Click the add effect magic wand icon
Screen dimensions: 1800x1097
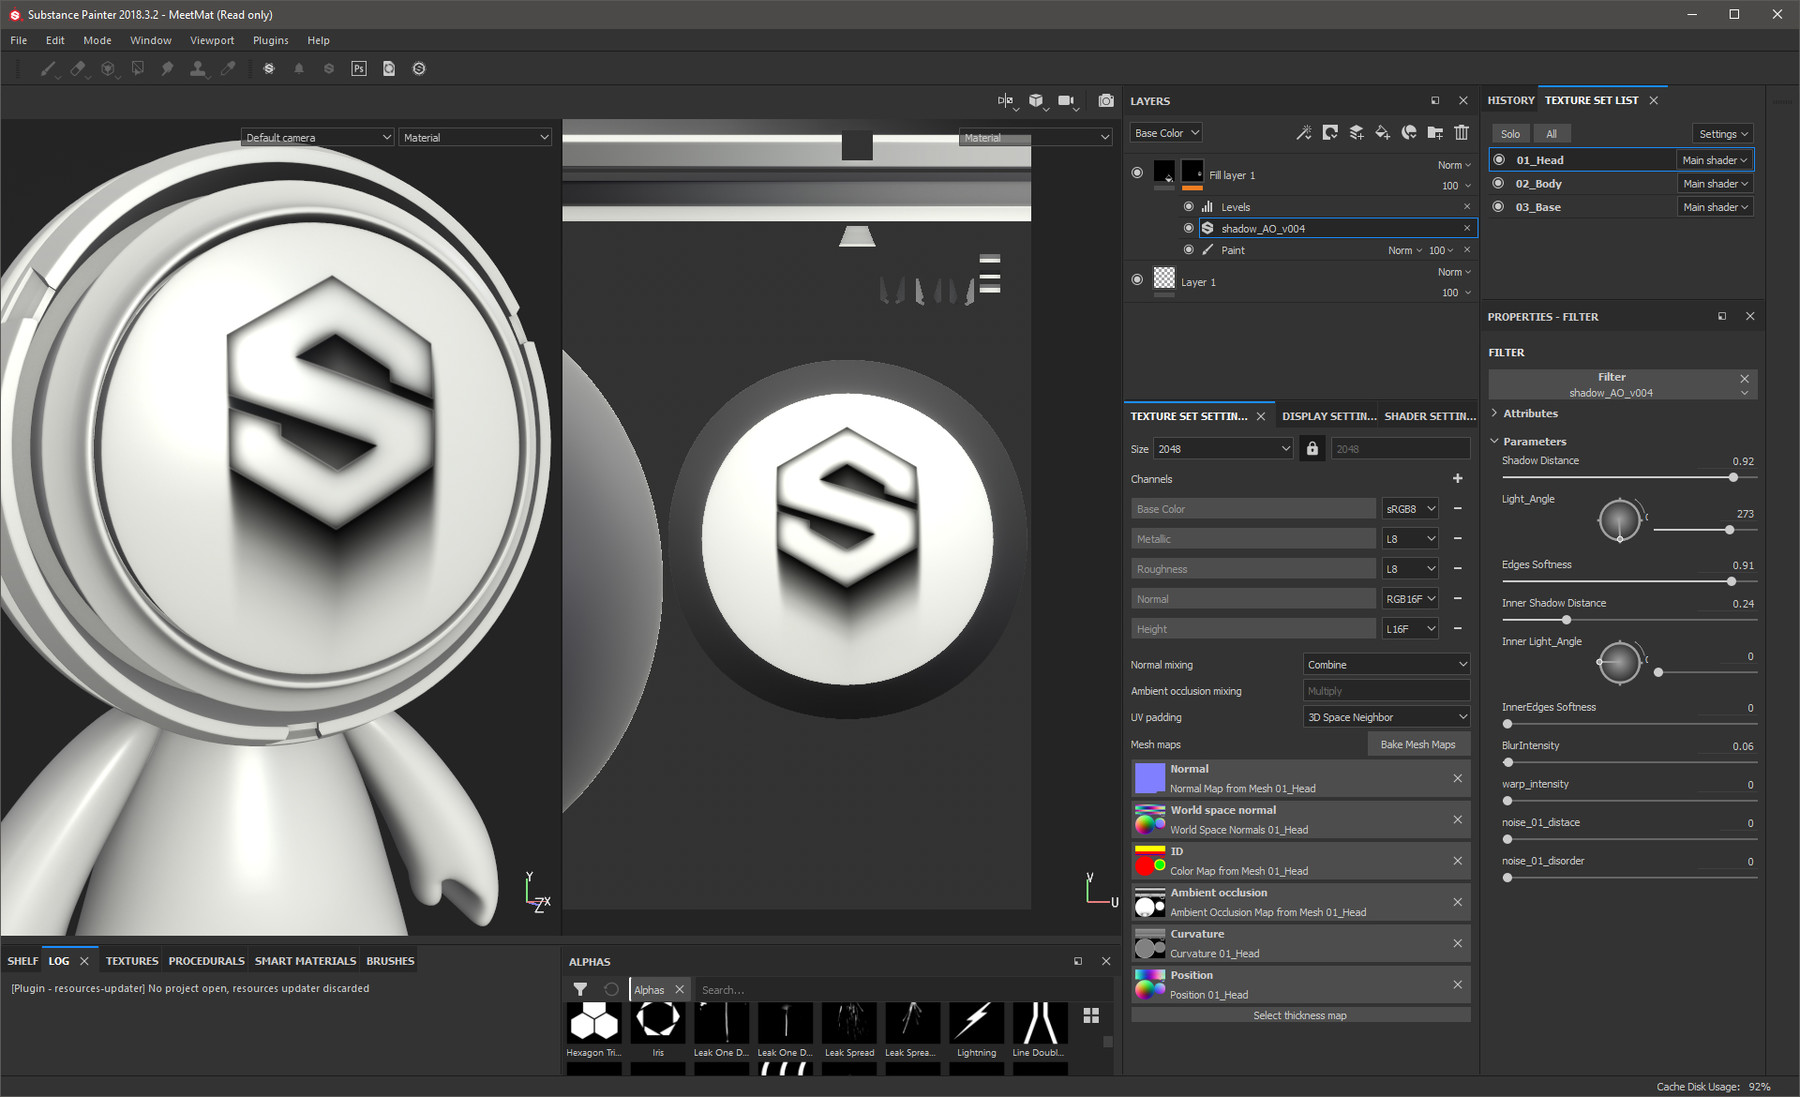pyautogui.click(x=1303, y=133)
